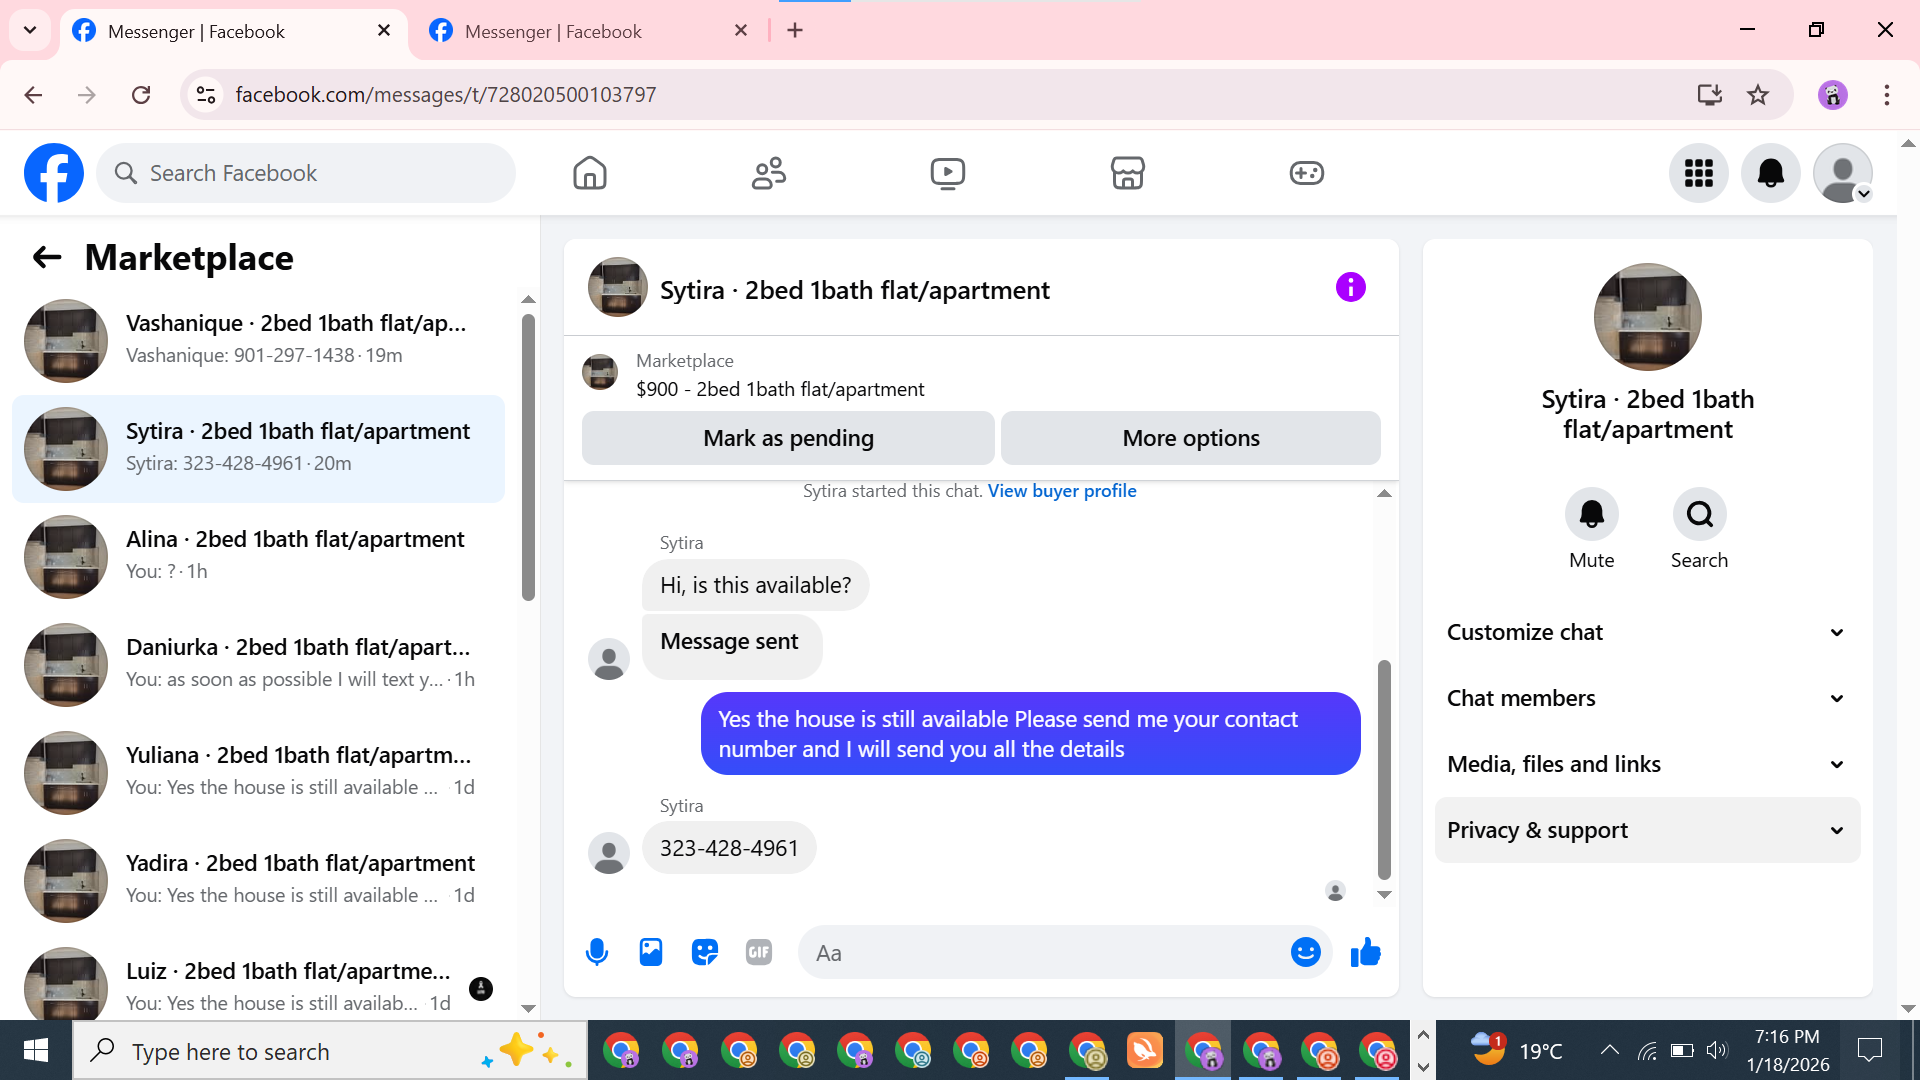Click the voice clip microphone icon
This screenshot has width=1920, height=1080.
597,952
